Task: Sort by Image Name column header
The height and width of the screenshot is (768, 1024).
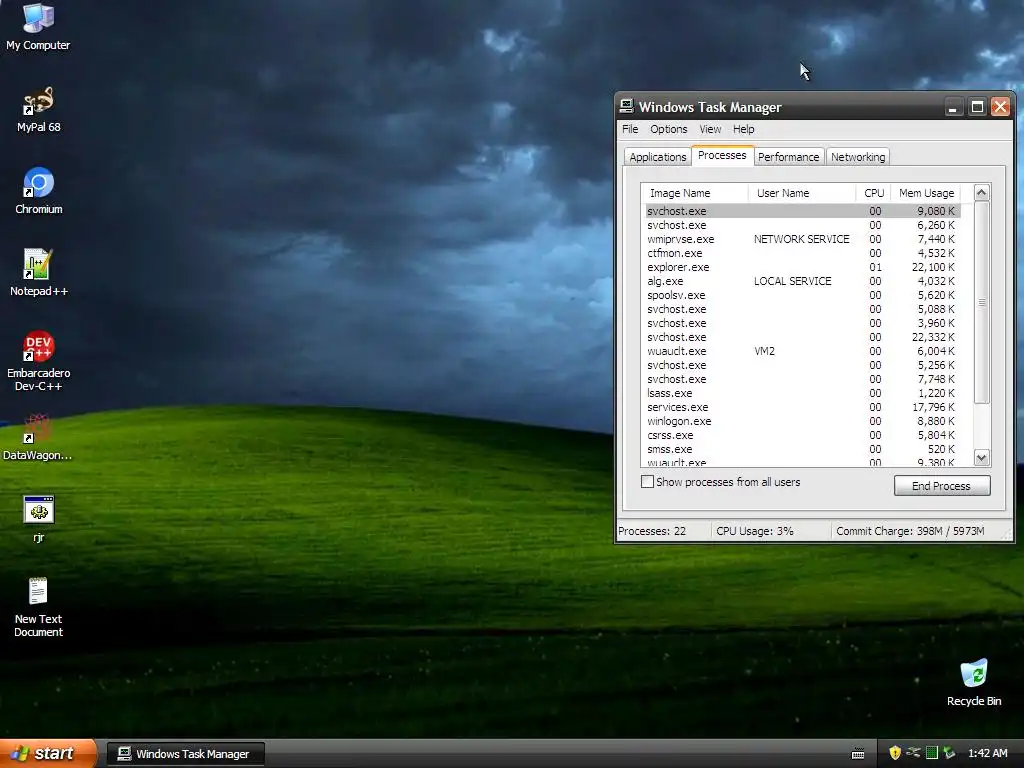Action: [x=695, y=193]
